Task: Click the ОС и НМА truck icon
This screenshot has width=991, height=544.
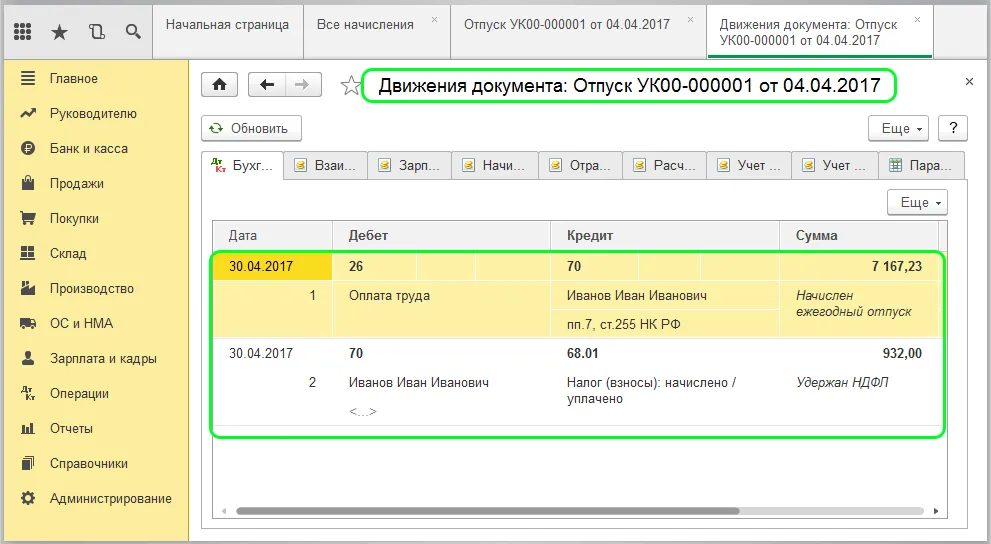Action: pyautogui.click(x=28, y=323)
